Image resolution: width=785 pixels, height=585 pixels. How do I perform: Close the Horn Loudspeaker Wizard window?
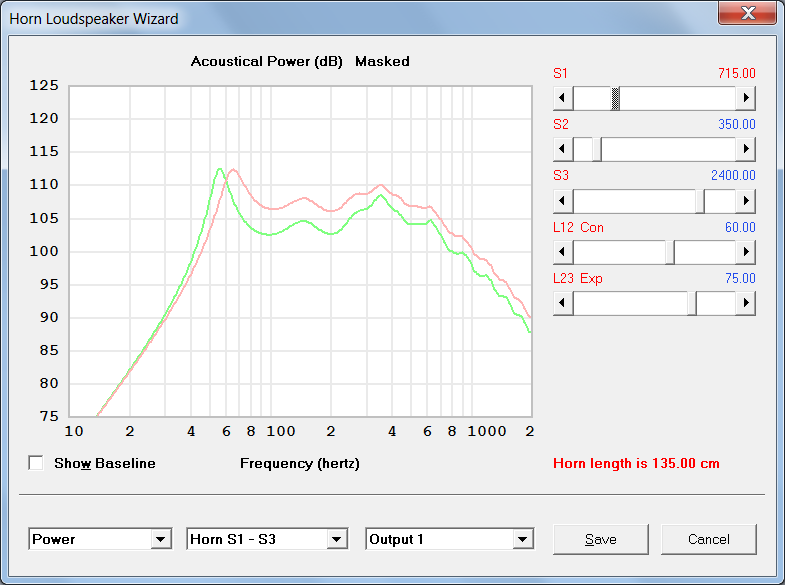[747, 13]
